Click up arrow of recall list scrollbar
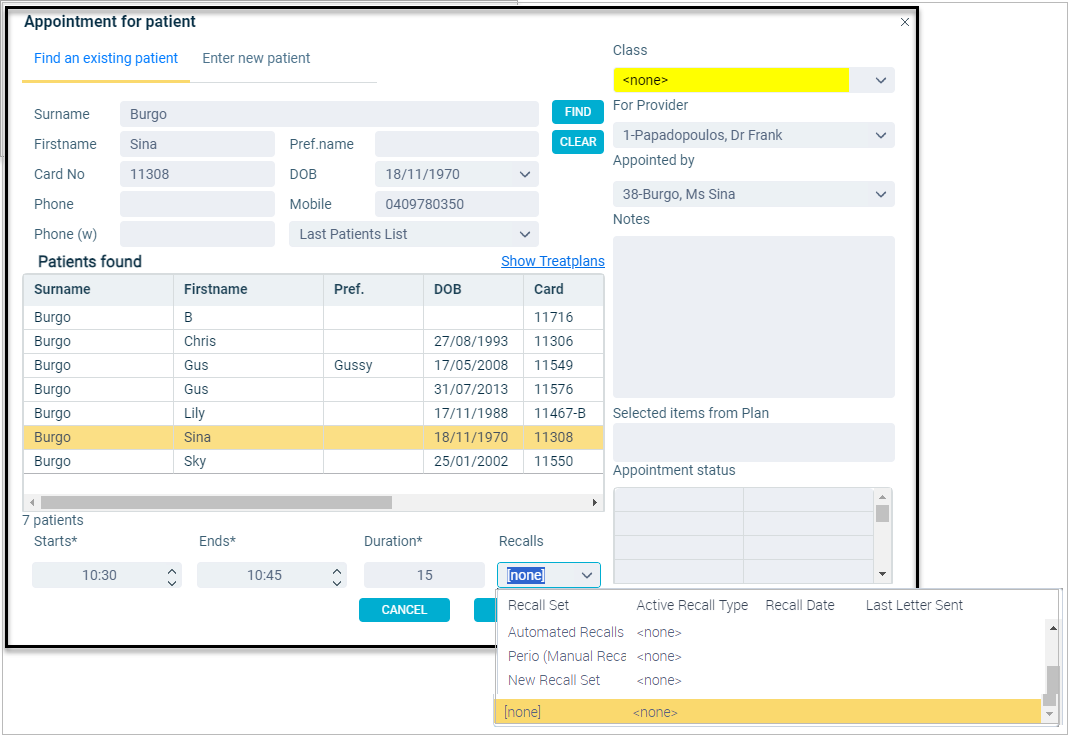Viewport: 1069px width, 739px height. tap(1053, 628)
